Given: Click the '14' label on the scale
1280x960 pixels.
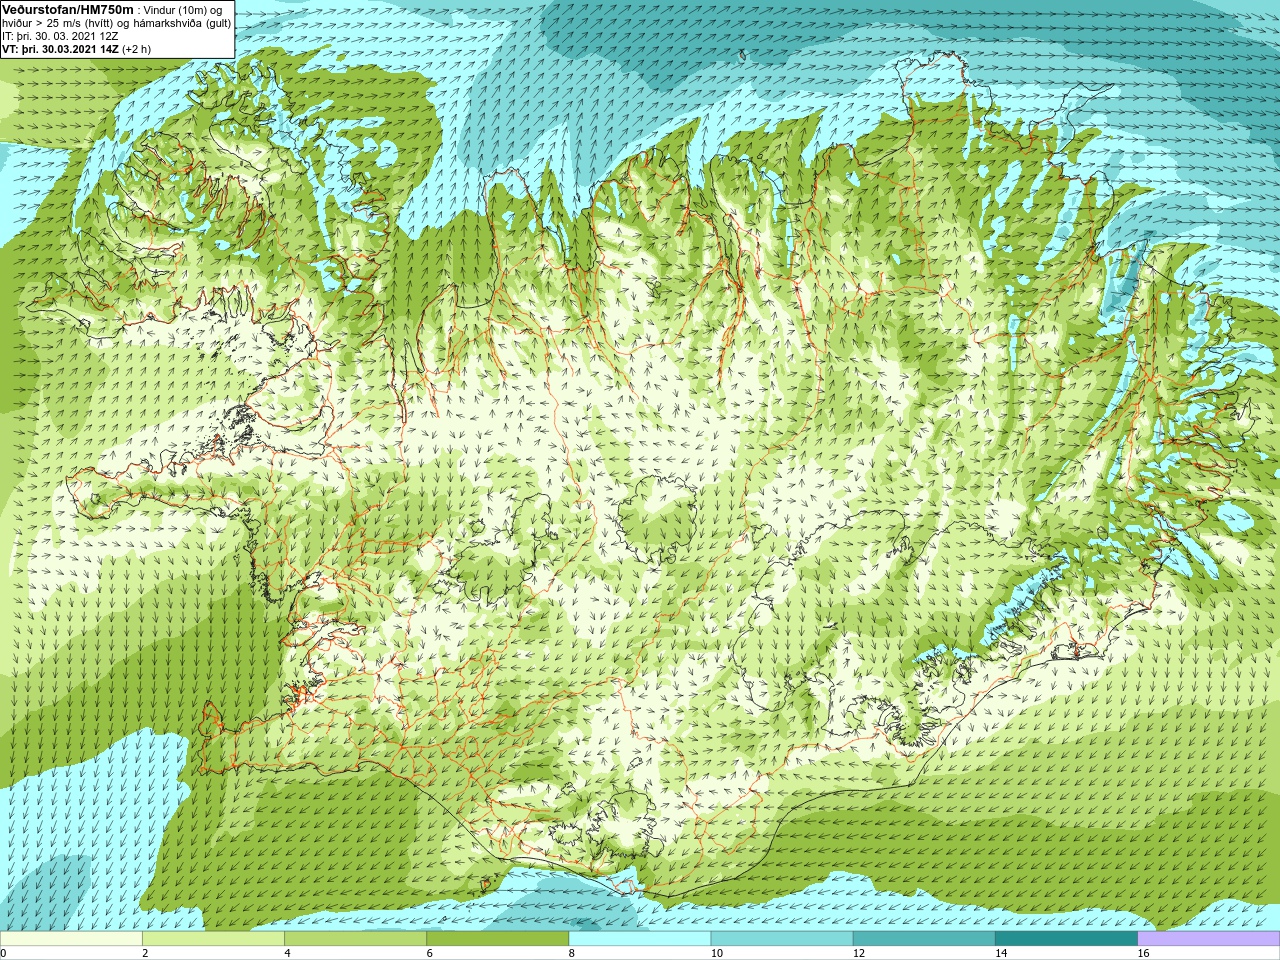Looking at the screenshot, I should pos(1000,953).
